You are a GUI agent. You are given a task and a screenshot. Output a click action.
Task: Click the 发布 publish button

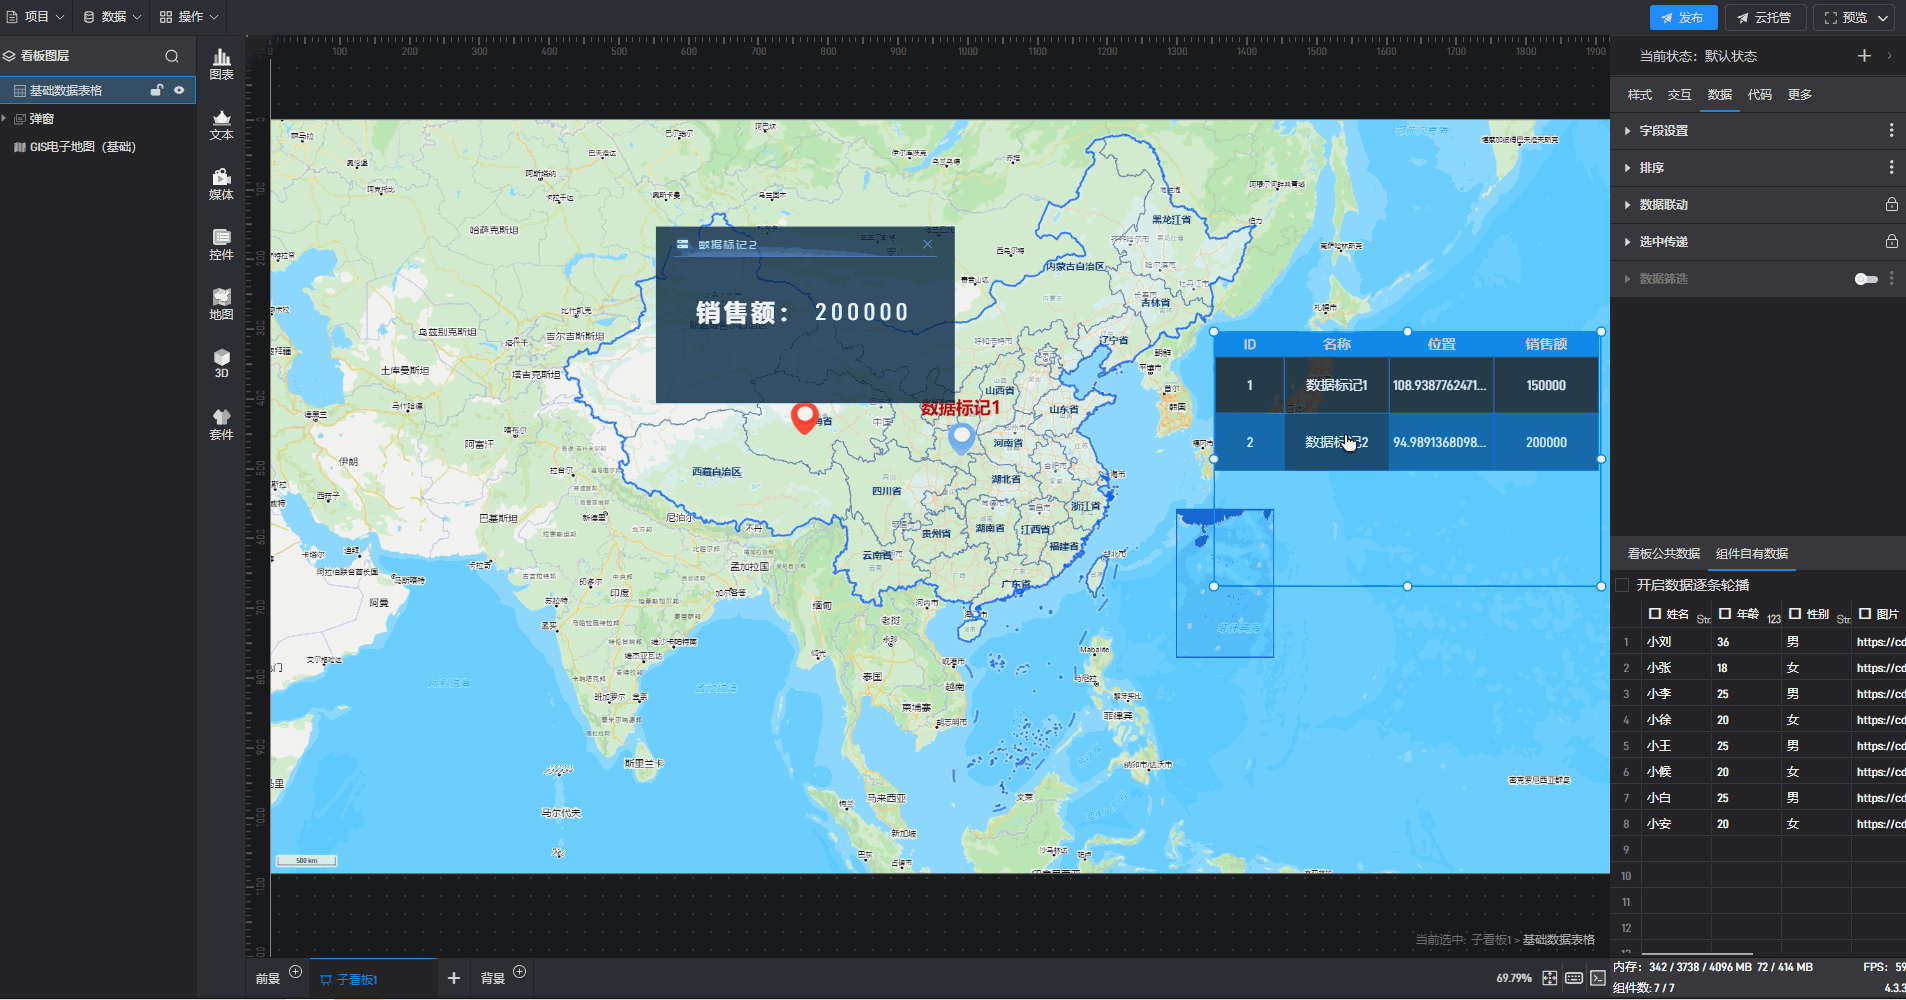1683,18
